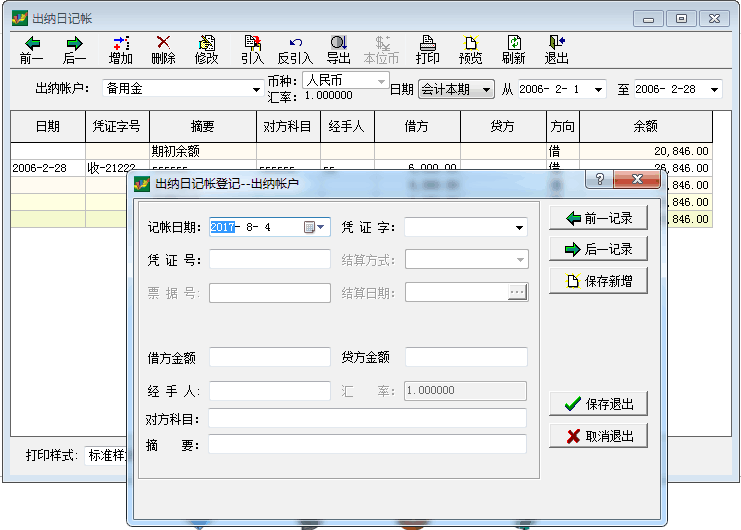This screenshot has height=530, width=741.
Task: Open the 结算方式 dropdown in dialog
Action: [520, 259]
